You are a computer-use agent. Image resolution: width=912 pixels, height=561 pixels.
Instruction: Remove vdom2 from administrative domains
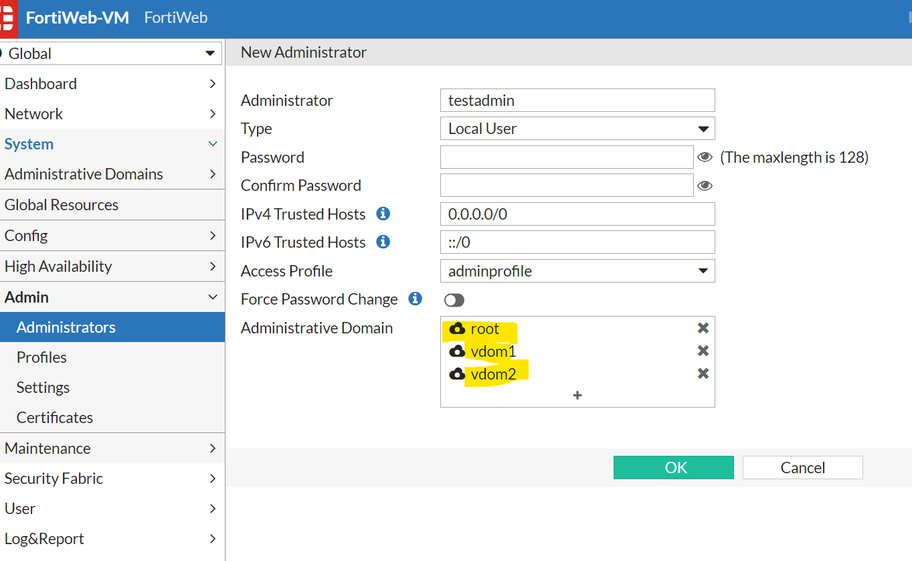click(703, 374)
